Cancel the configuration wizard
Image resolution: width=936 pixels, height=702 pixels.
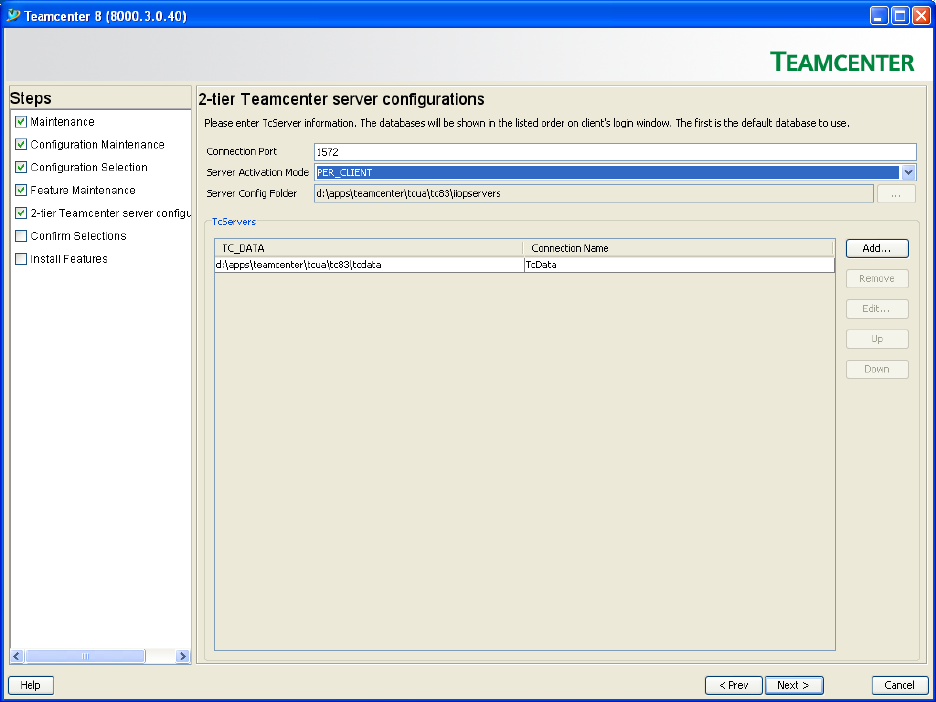(900, 685)
